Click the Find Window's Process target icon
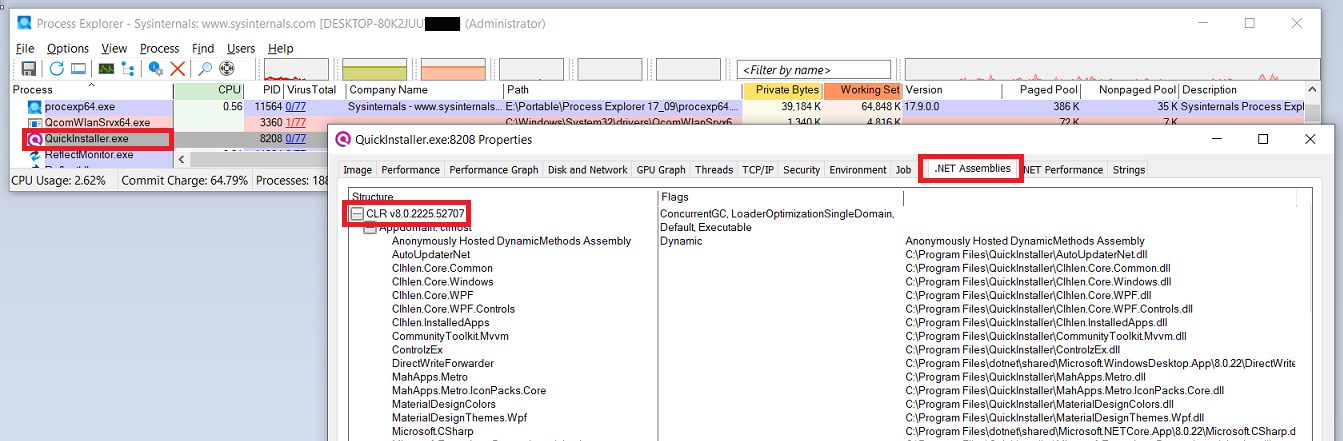The height and width of the screenshot is (441, 1343). (228, 69)
